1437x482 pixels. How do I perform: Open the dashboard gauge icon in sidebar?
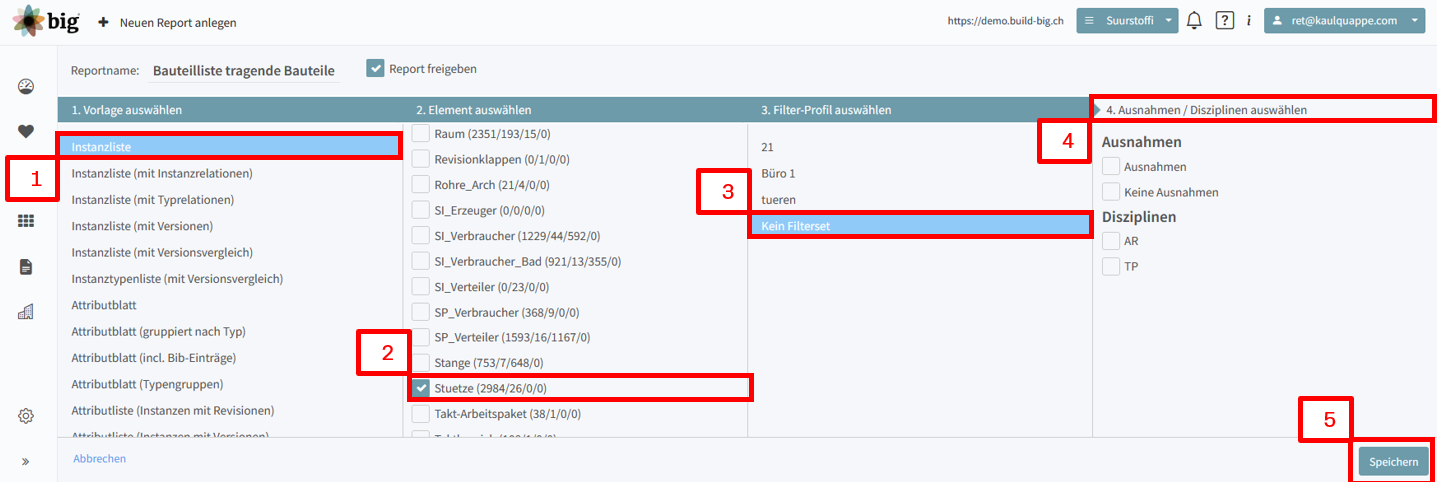click(27, 86)
